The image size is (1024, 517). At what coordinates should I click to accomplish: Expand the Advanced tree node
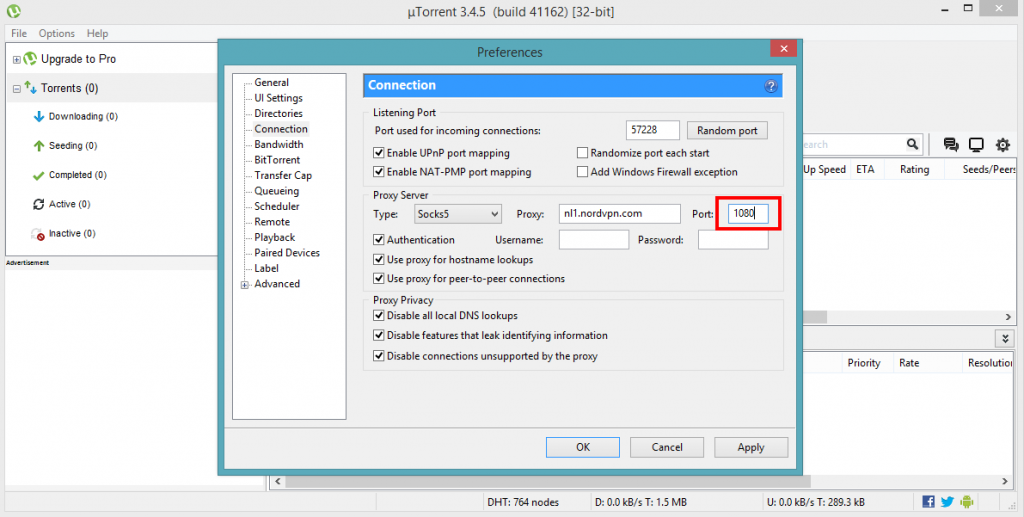coord(245,285)
